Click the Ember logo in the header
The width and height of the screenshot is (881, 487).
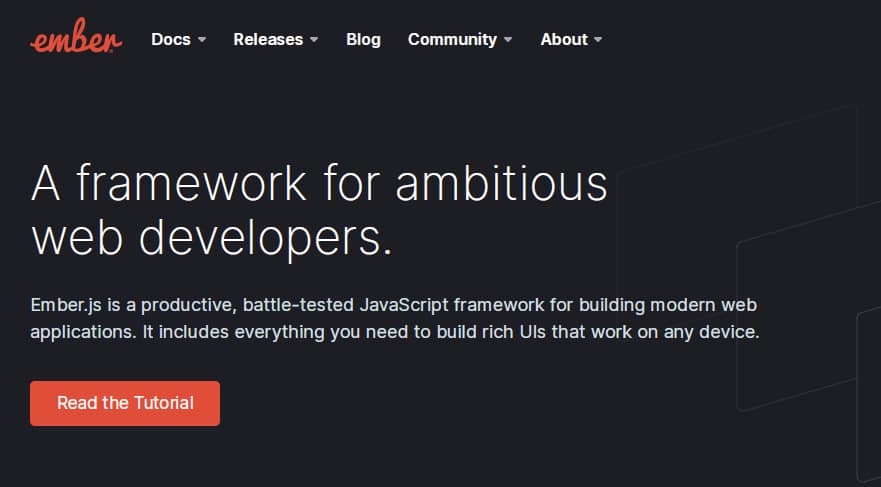[76, 40]
